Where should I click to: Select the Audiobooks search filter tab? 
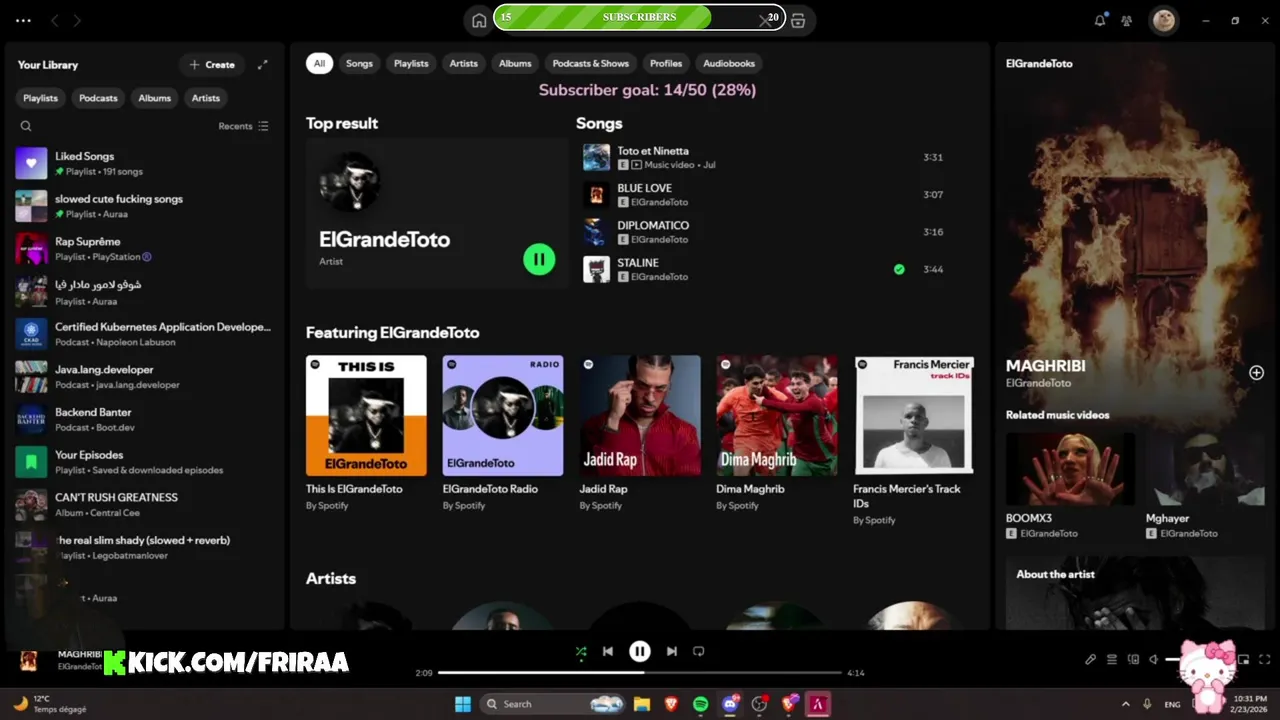coord(729,63)
